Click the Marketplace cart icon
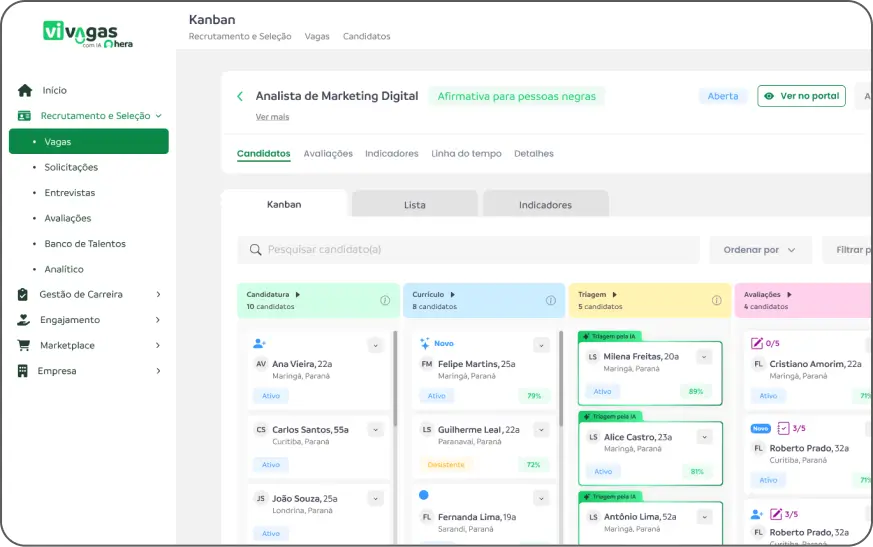This screenshot has height=547, width=873. coord(24,345)
